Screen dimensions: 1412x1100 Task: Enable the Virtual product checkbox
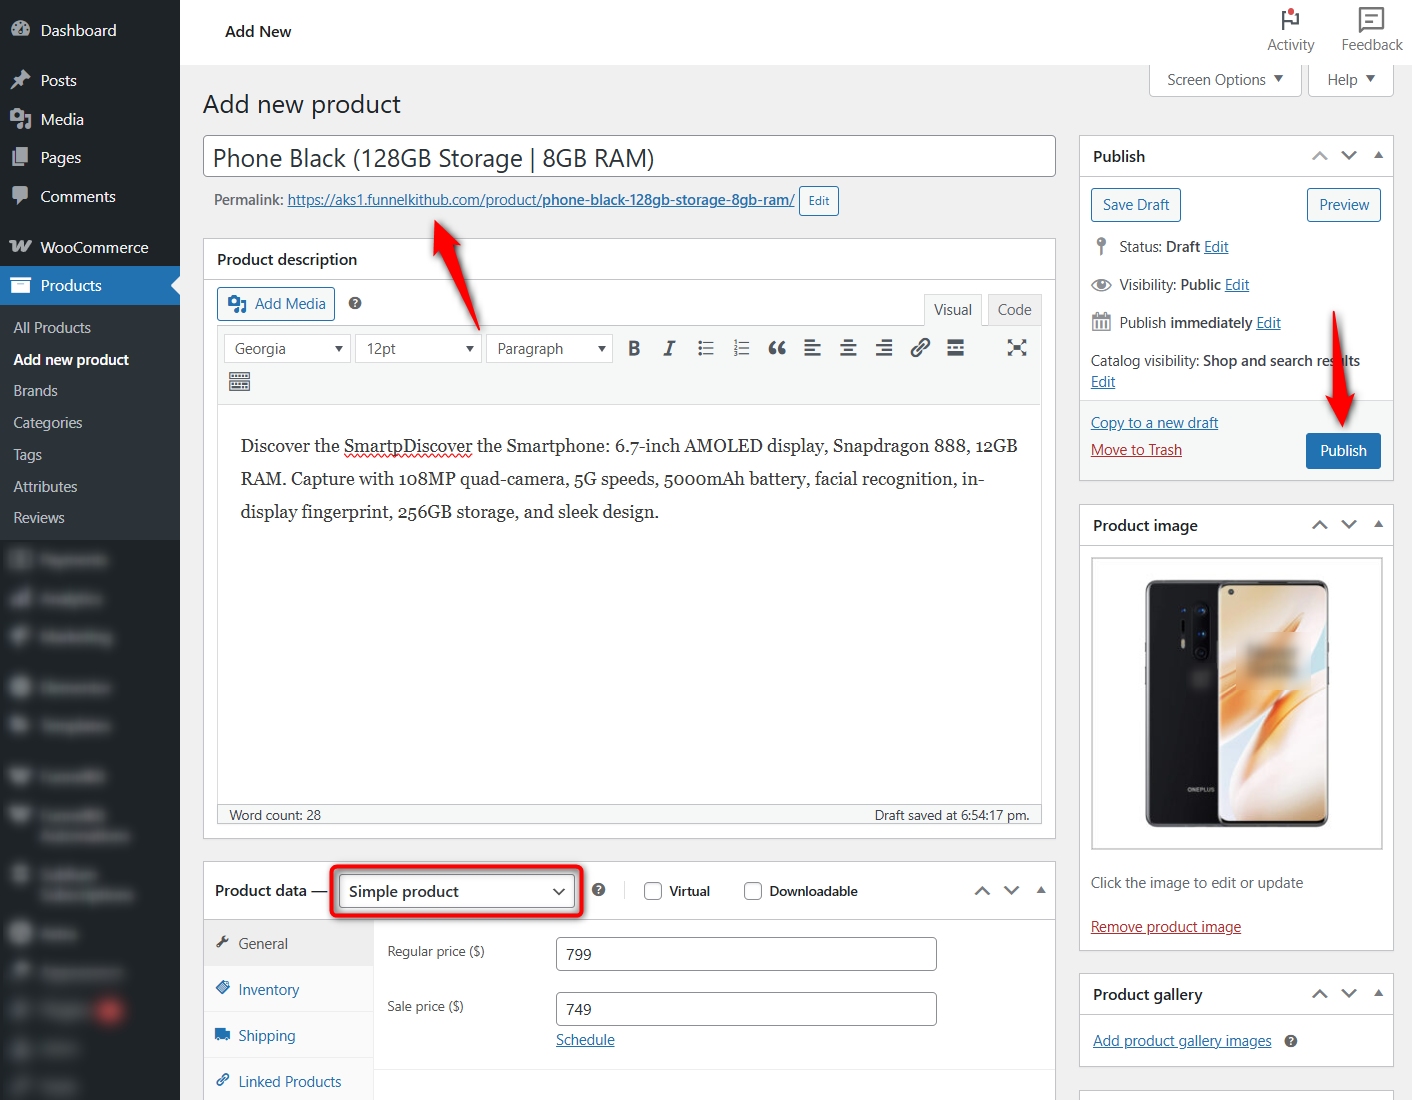click(x=652, y=890)
